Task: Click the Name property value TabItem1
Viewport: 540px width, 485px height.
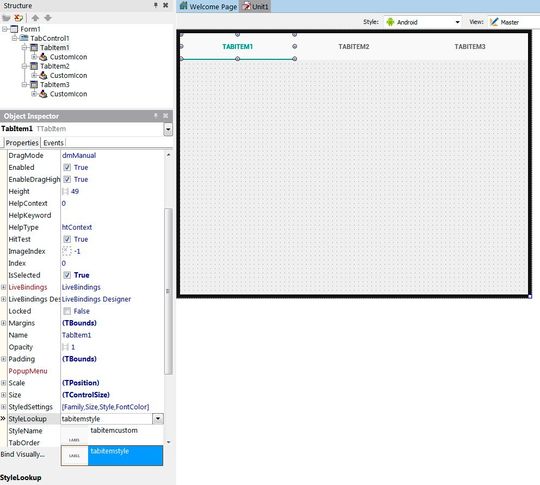Action: (76, 335)
